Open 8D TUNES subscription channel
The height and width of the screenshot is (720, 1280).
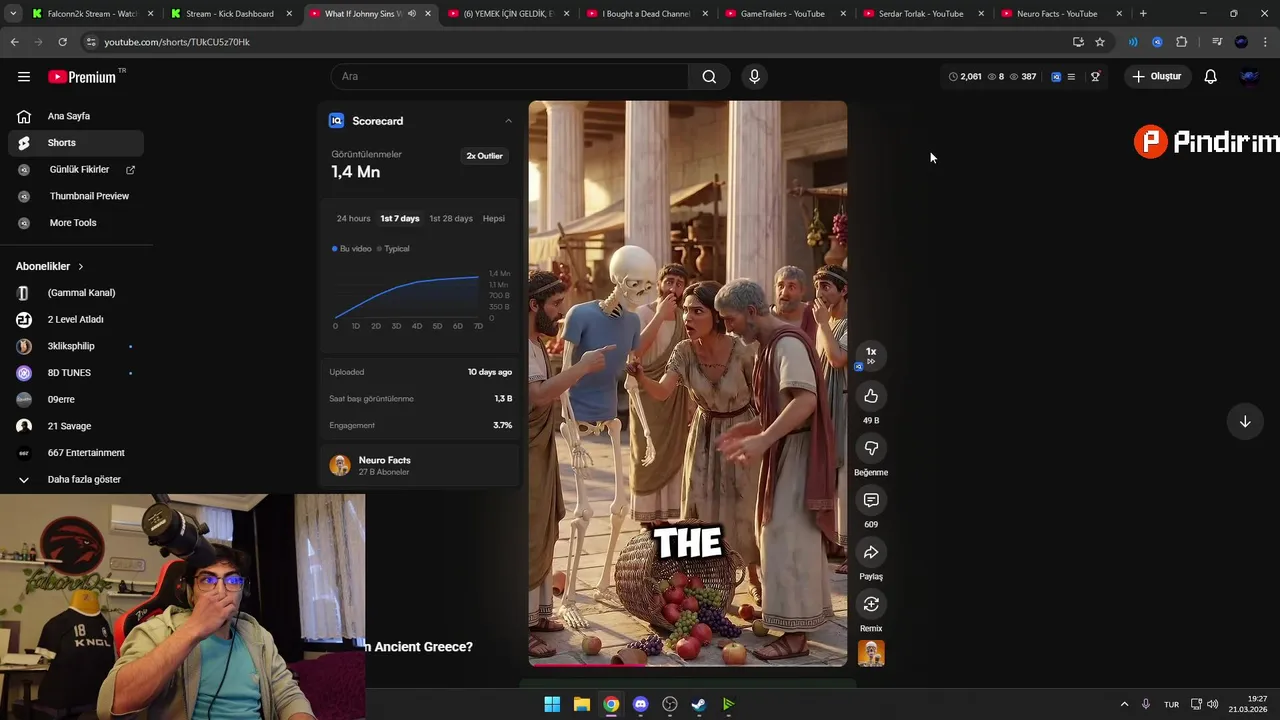[76, 373]
